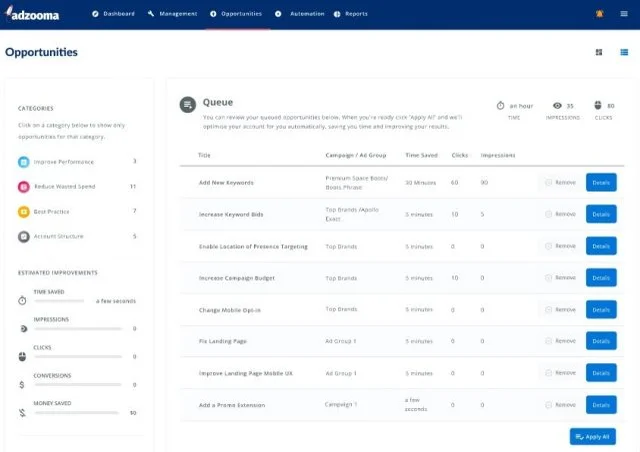Click the Conversions dollar icon
This screenshot has width=640, height=452.
coord(22,385)
